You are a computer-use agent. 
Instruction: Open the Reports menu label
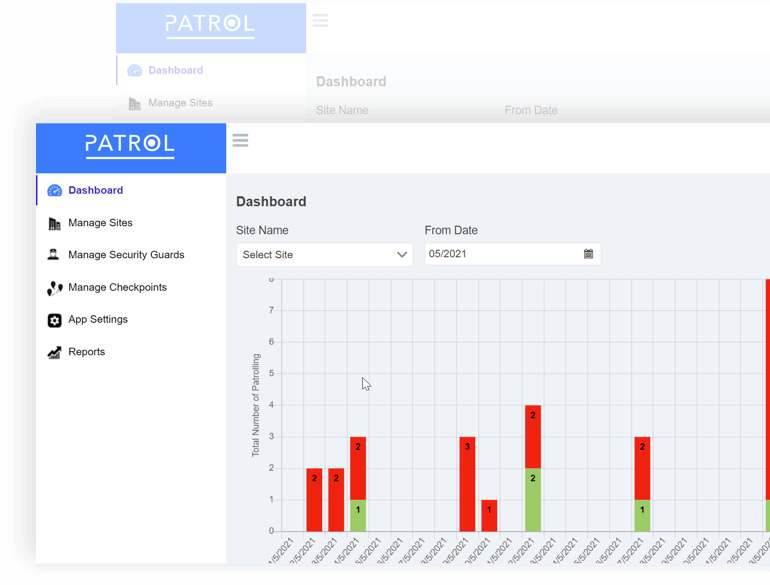86,352
